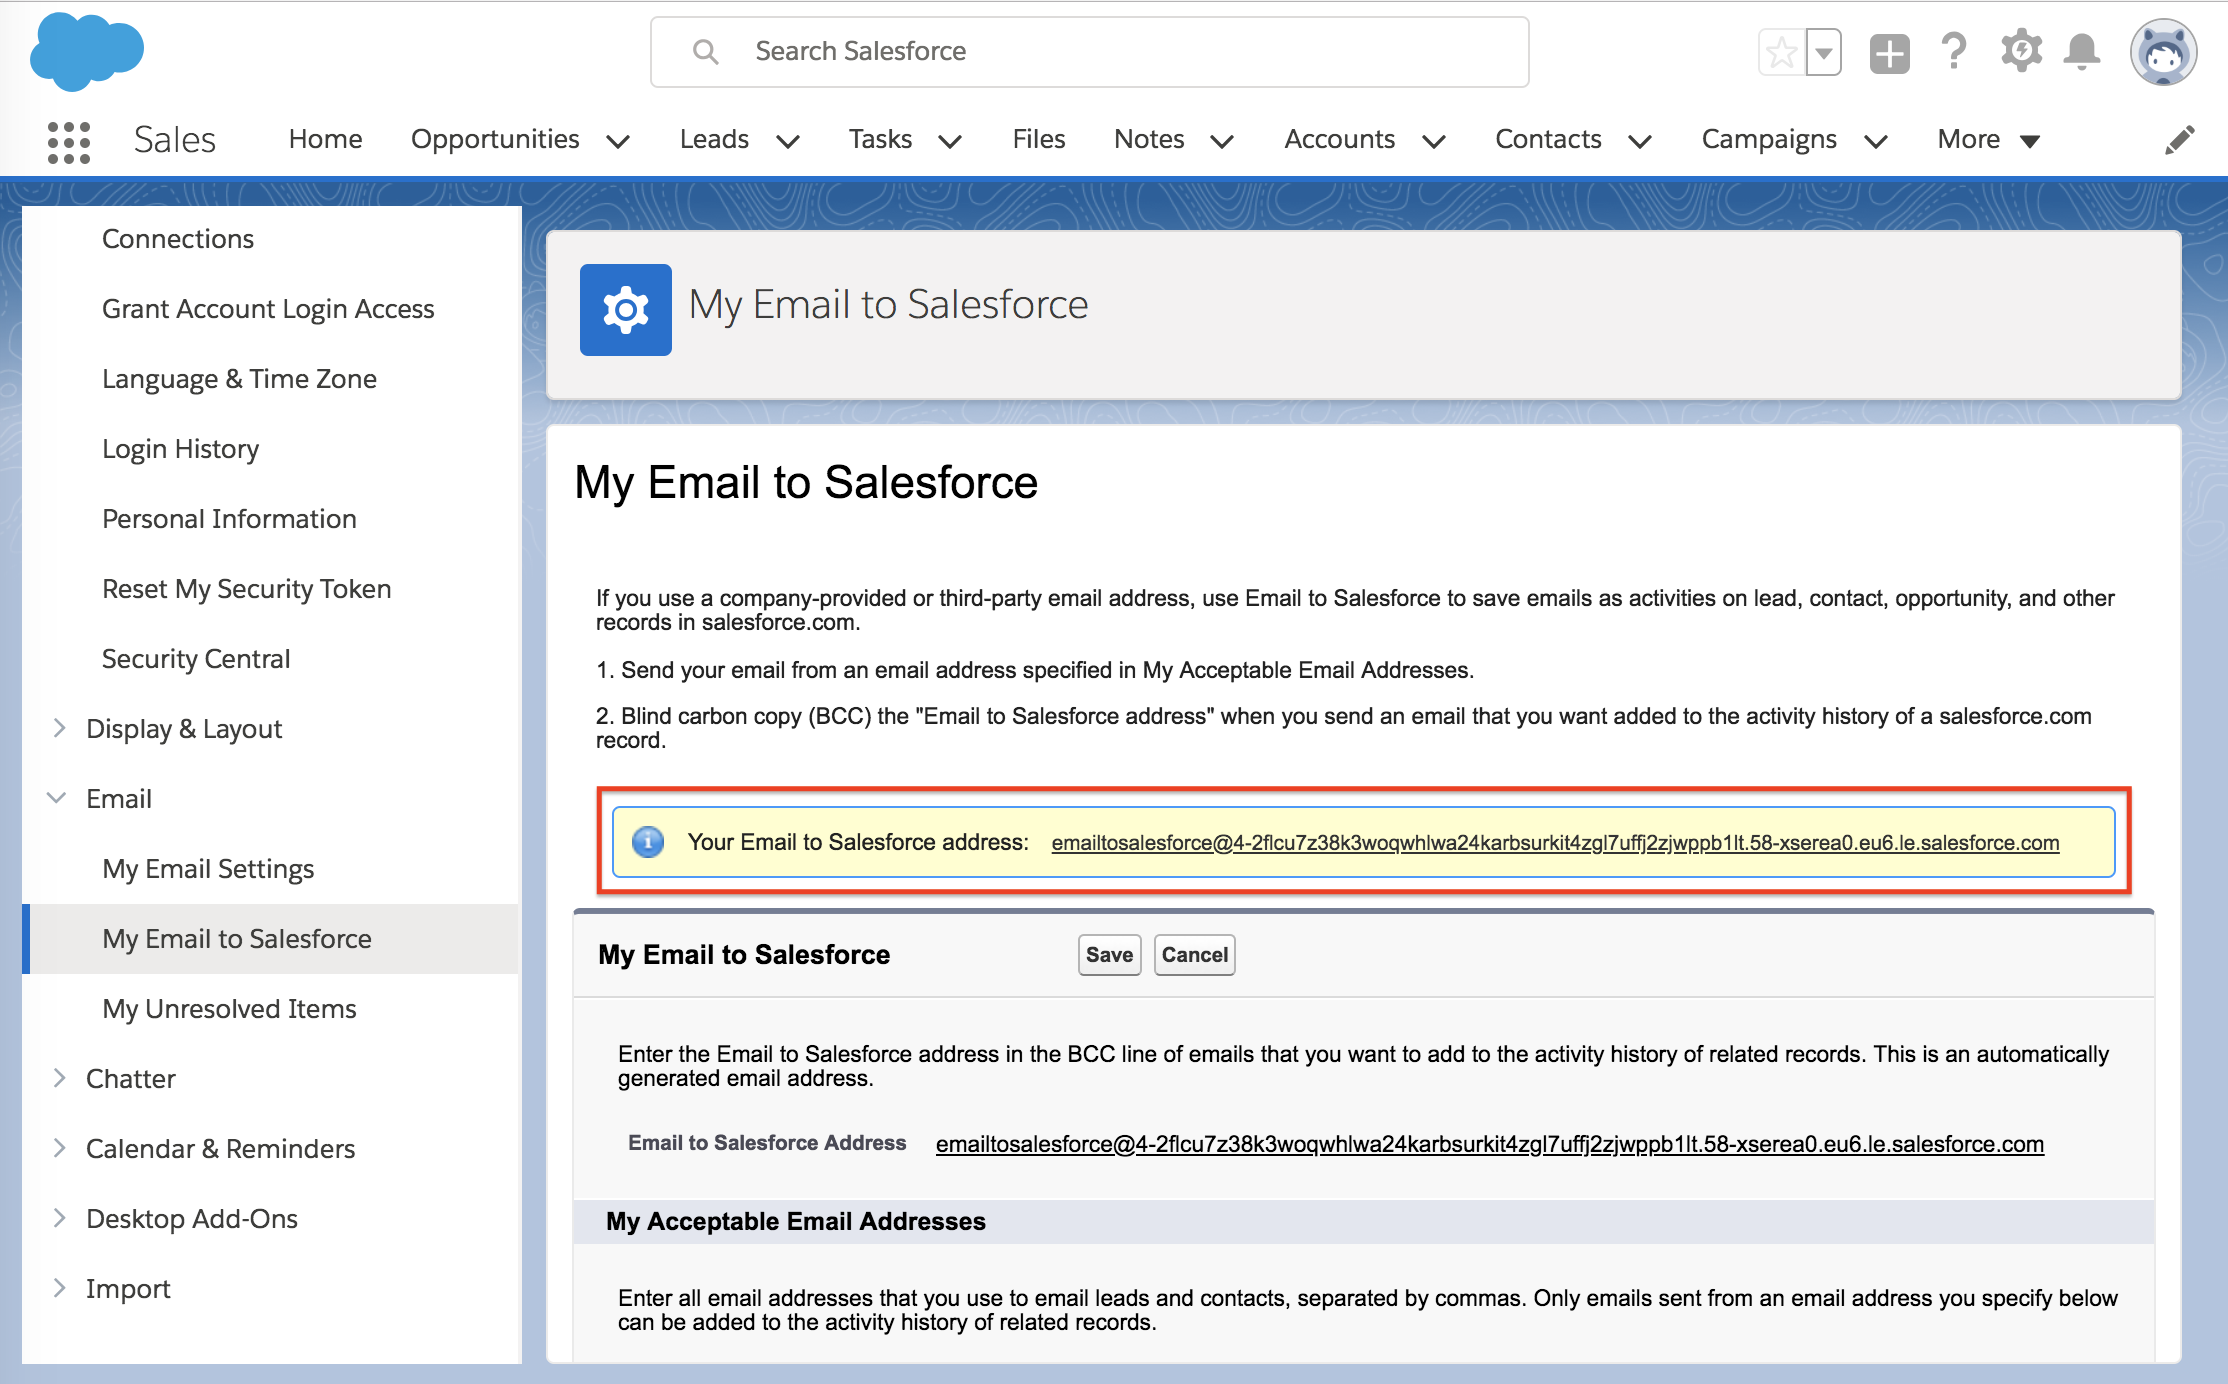Open the App Launcher waffle icon
Image resolution: width=2228 pixels, height=1384 pixels.
pos(68,140)
